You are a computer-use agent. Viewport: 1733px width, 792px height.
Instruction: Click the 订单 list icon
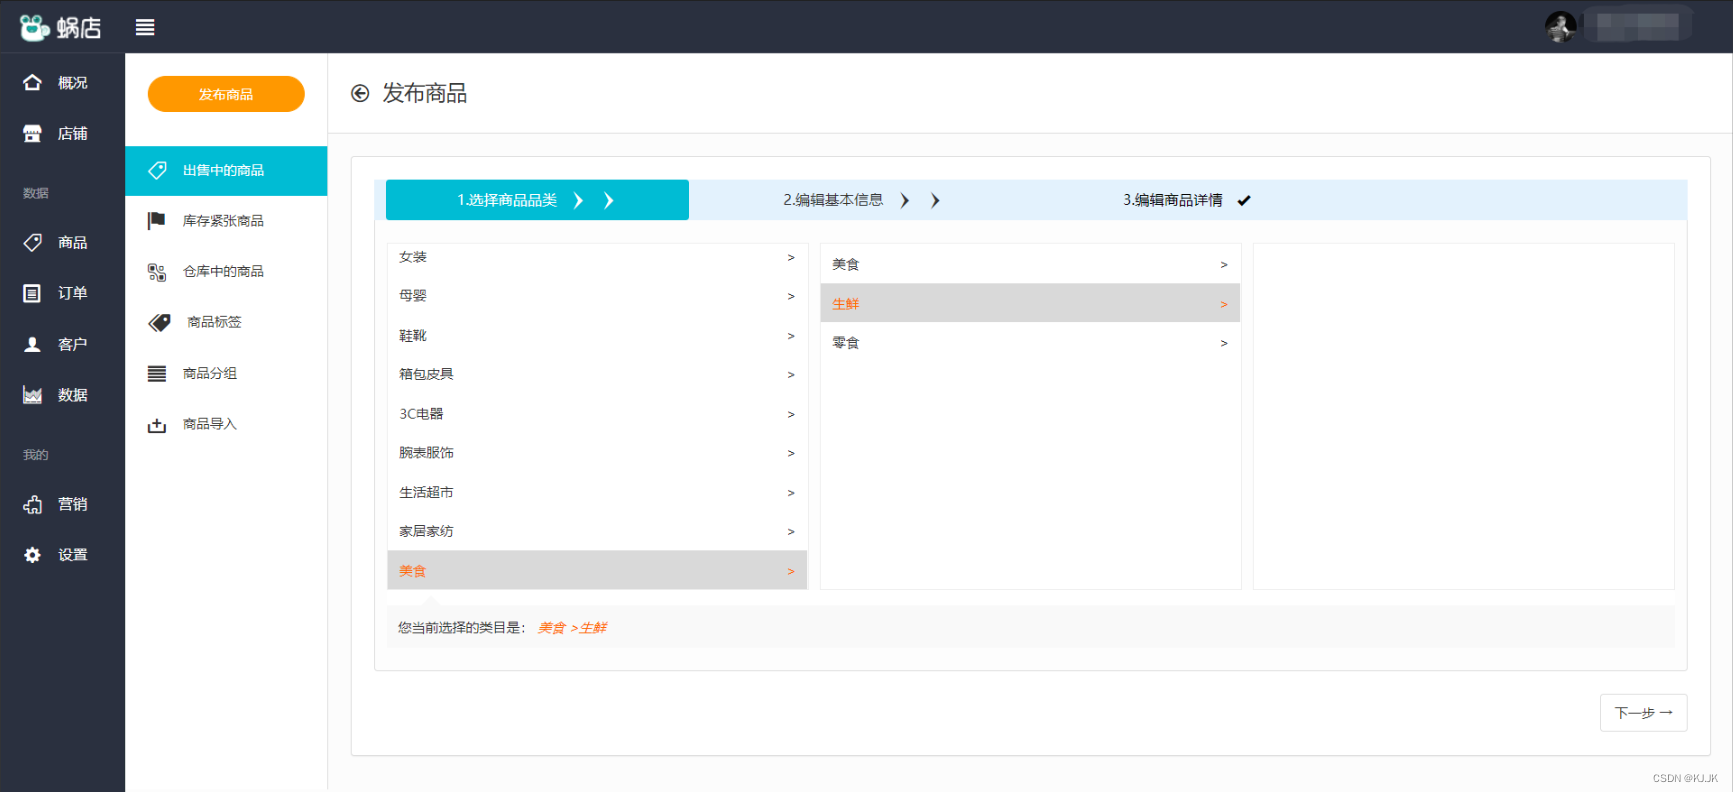(x=33, y=293)
